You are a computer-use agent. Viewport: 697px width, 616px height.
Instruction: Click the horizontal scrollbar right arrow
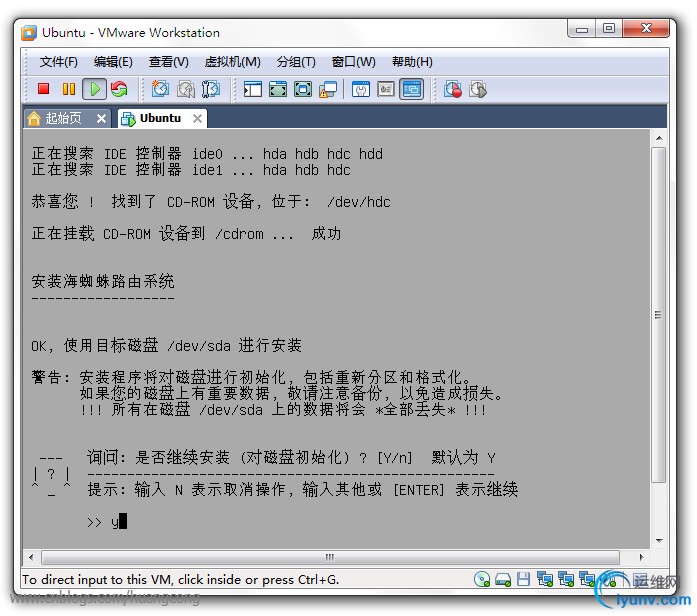point(641,557)
